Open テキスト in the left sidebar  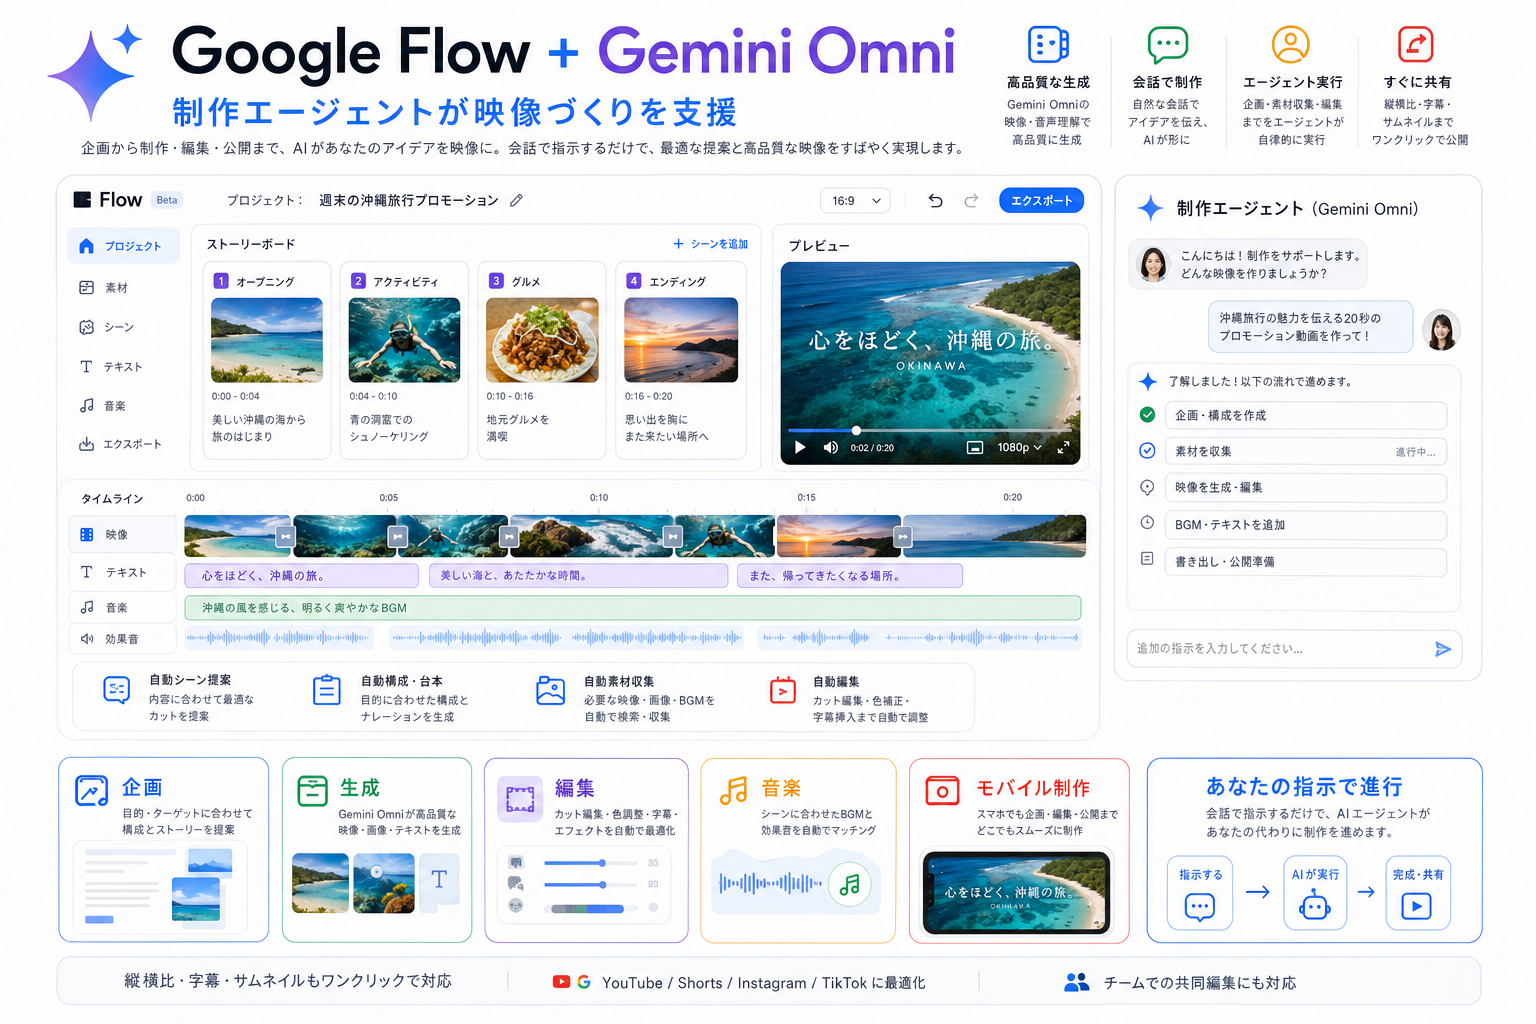[x=111, y=367]
